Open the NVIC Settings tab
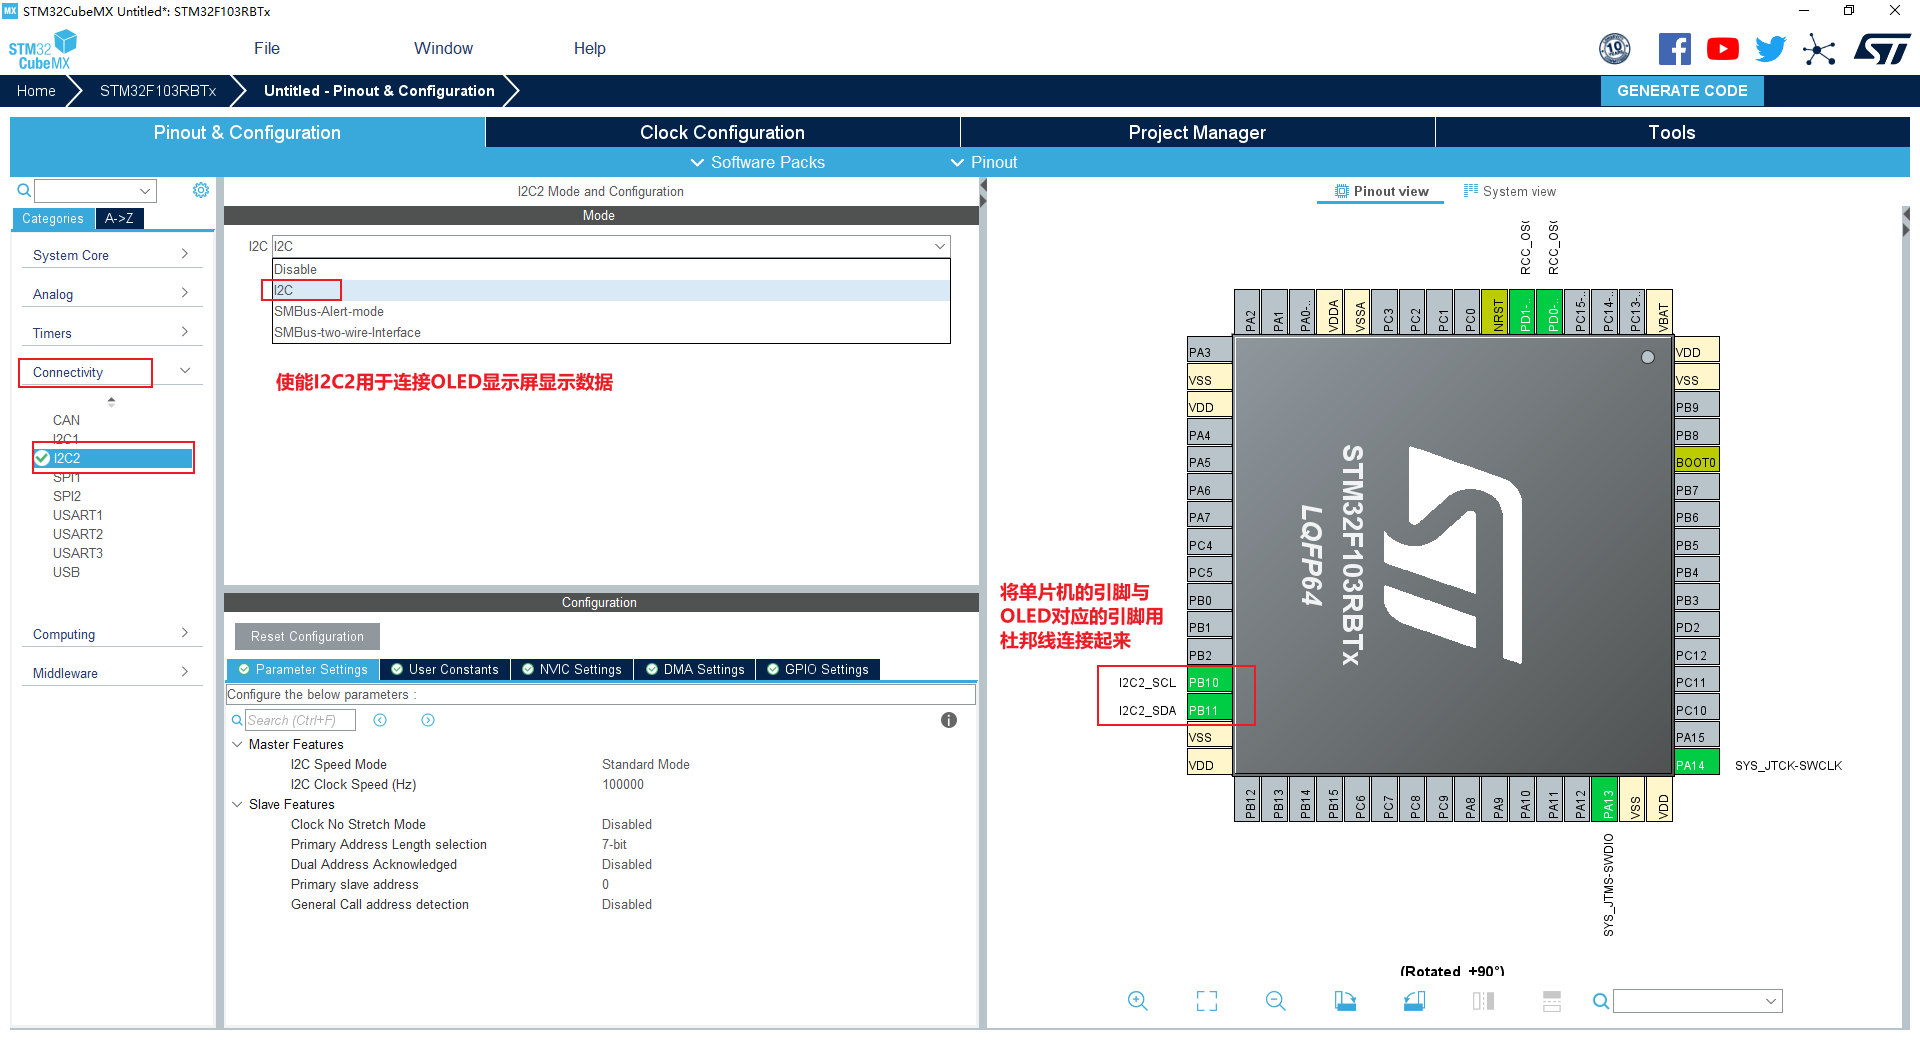1920x1040 pixels. 572,669
